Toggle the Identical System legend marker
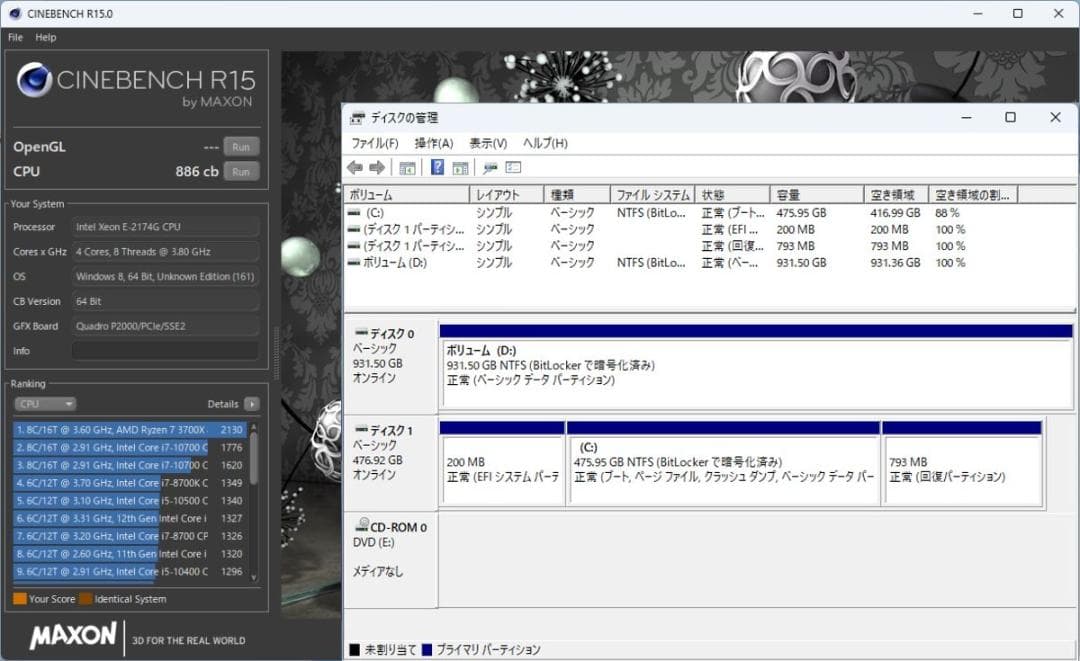 (84, 599)
